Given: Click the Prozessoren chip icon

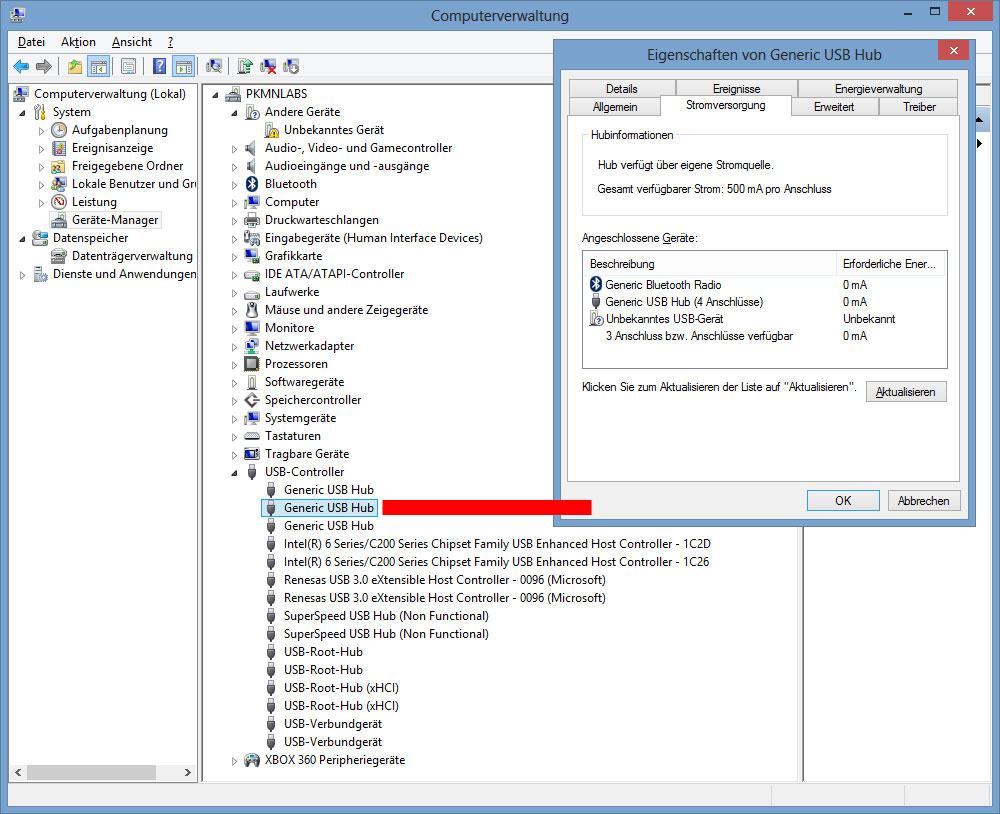Looking at the screenshot, I should click(253, 364).
